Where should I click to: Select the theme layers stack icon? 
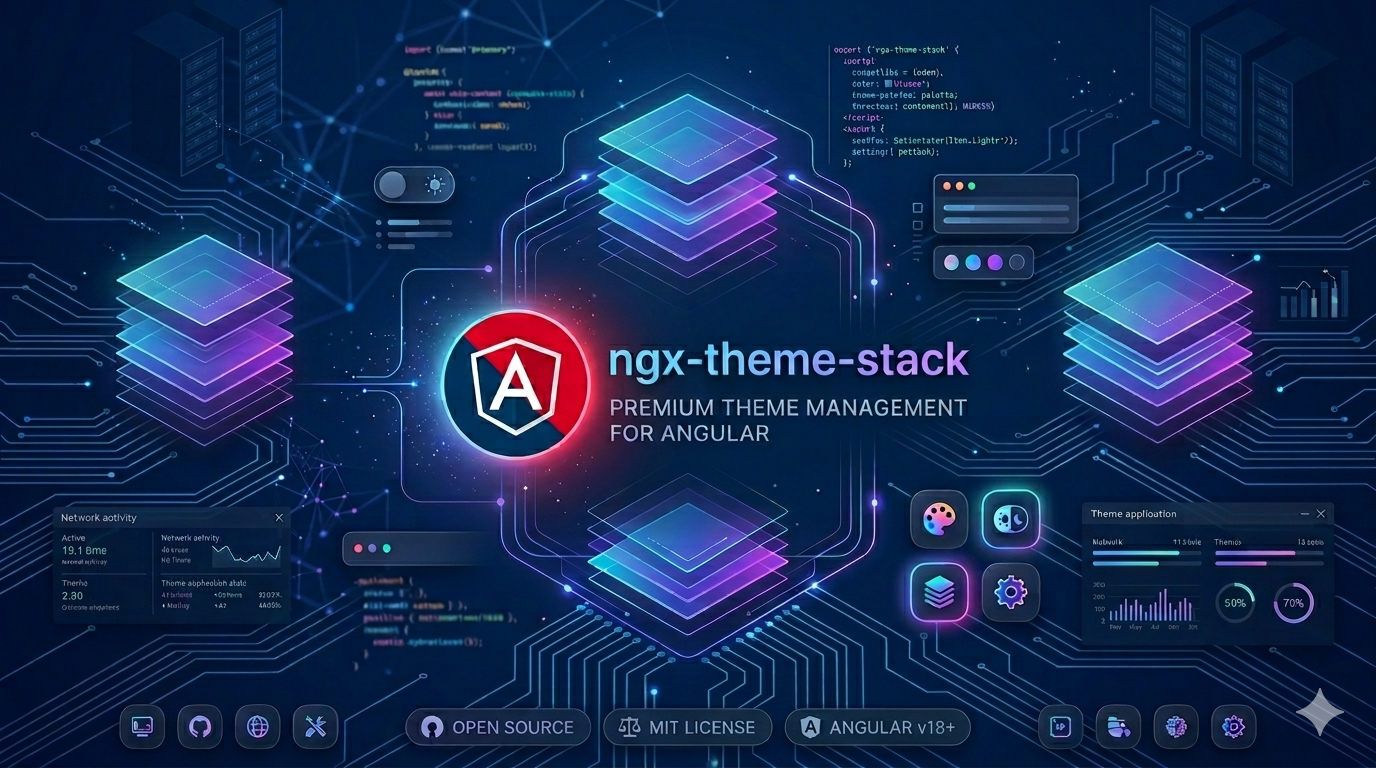click(x=938, y=591)
